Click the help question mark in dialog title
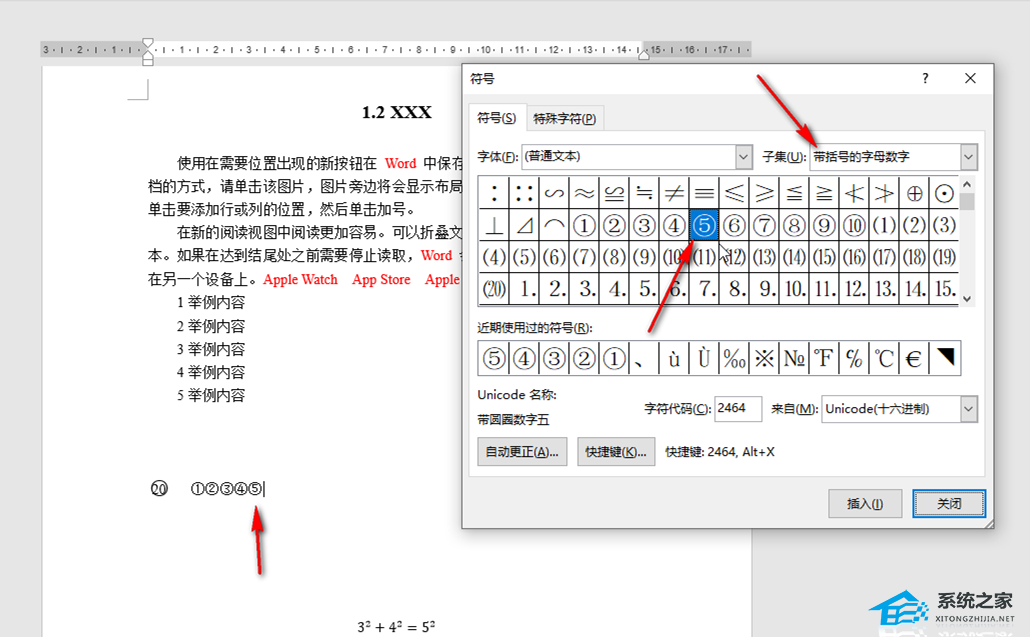The height and width of the screenshot is (637, 1030). click(x=925, y=79)
